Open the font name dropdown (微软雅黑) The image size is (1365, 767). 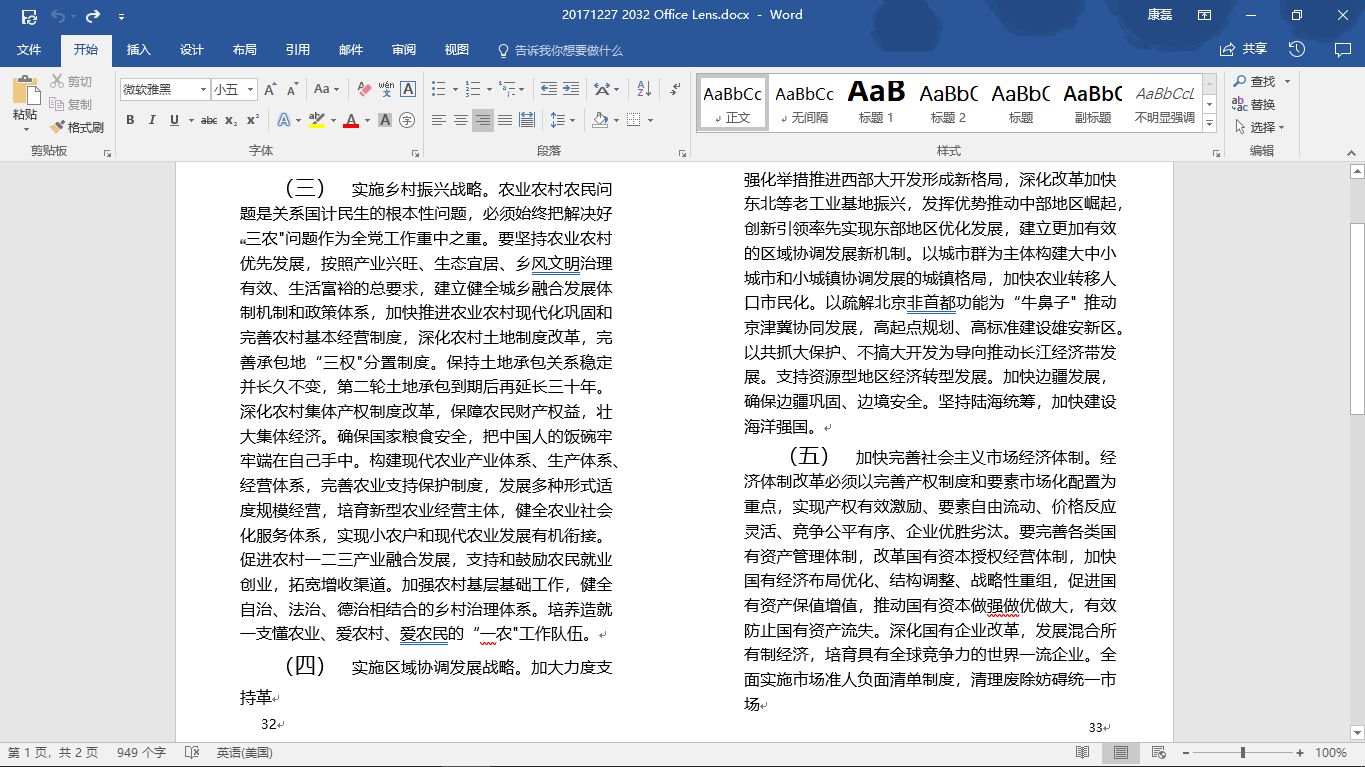tap(203, 89)
